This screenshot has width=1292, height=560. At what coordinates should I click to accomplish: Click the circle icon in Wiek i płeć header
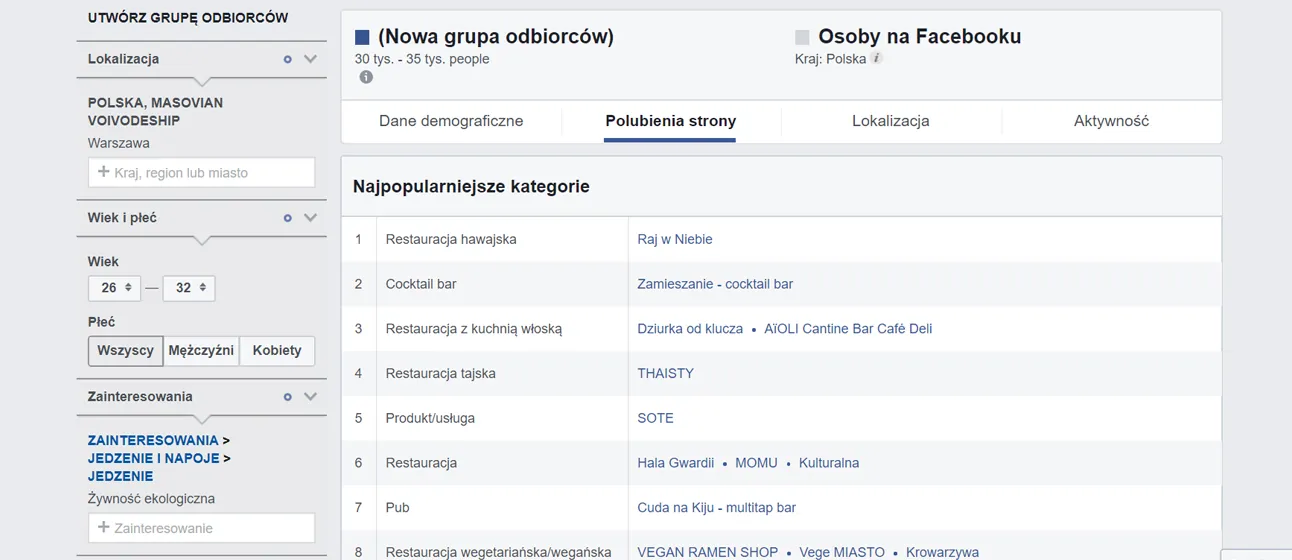(288, 218)
